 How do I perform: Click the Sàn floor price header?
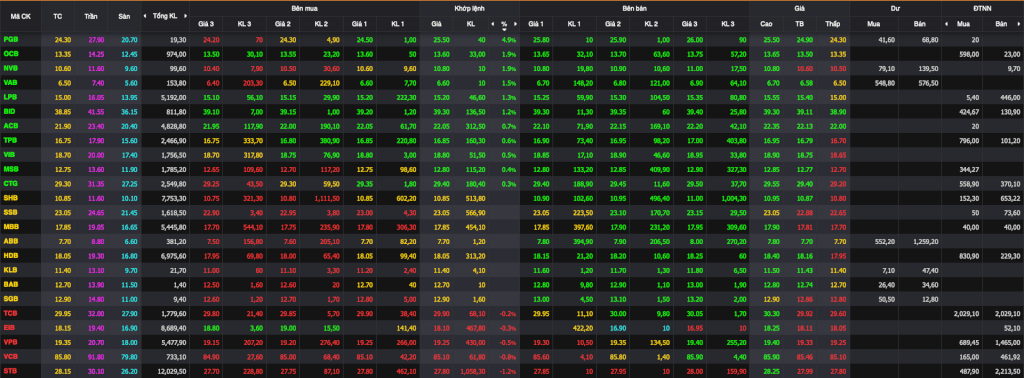[124, 16]
